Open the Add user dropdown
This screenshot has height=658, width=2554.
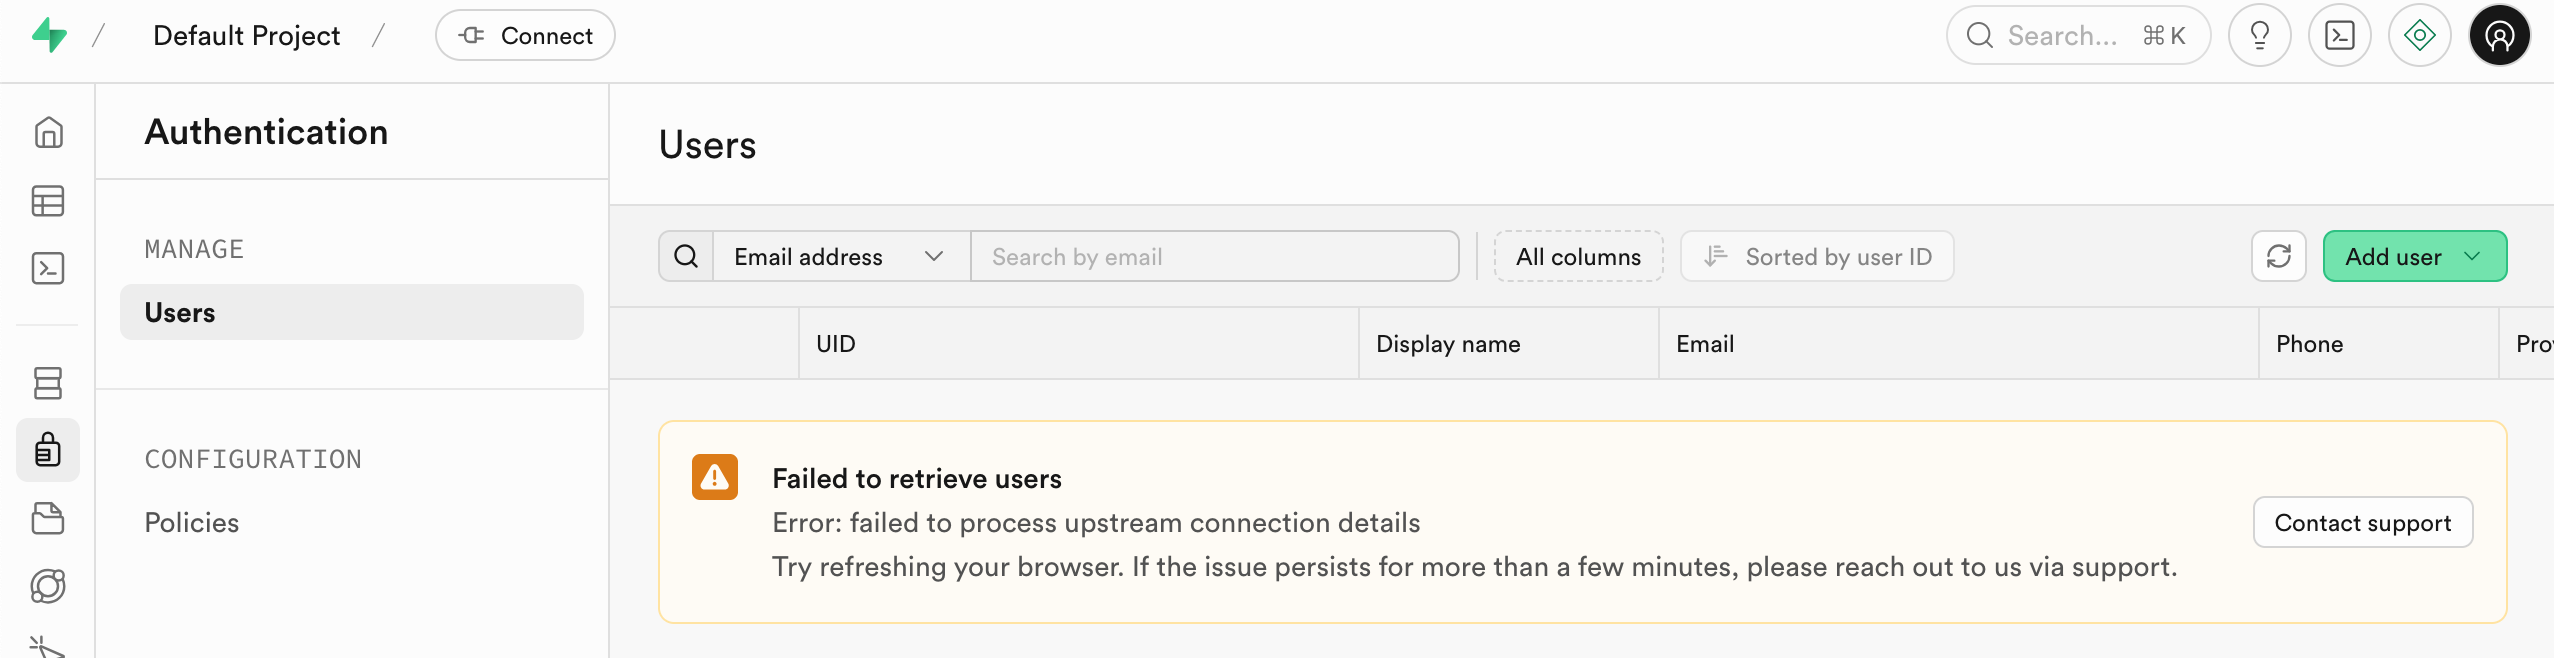(x=2414, y=257)
